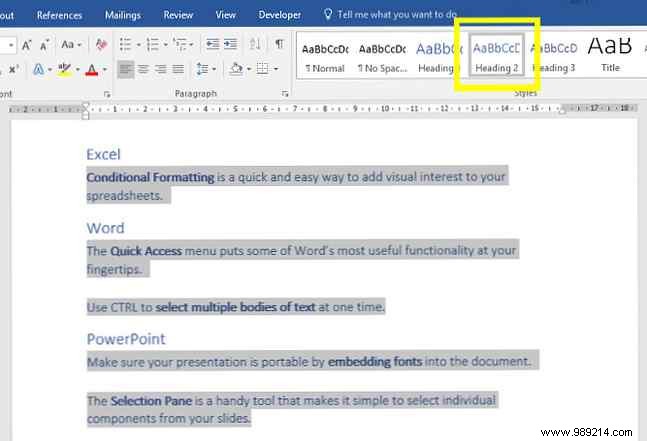Click the Increase Indent icon
Viewport: 647px width, 441px height.
[230, 44]
